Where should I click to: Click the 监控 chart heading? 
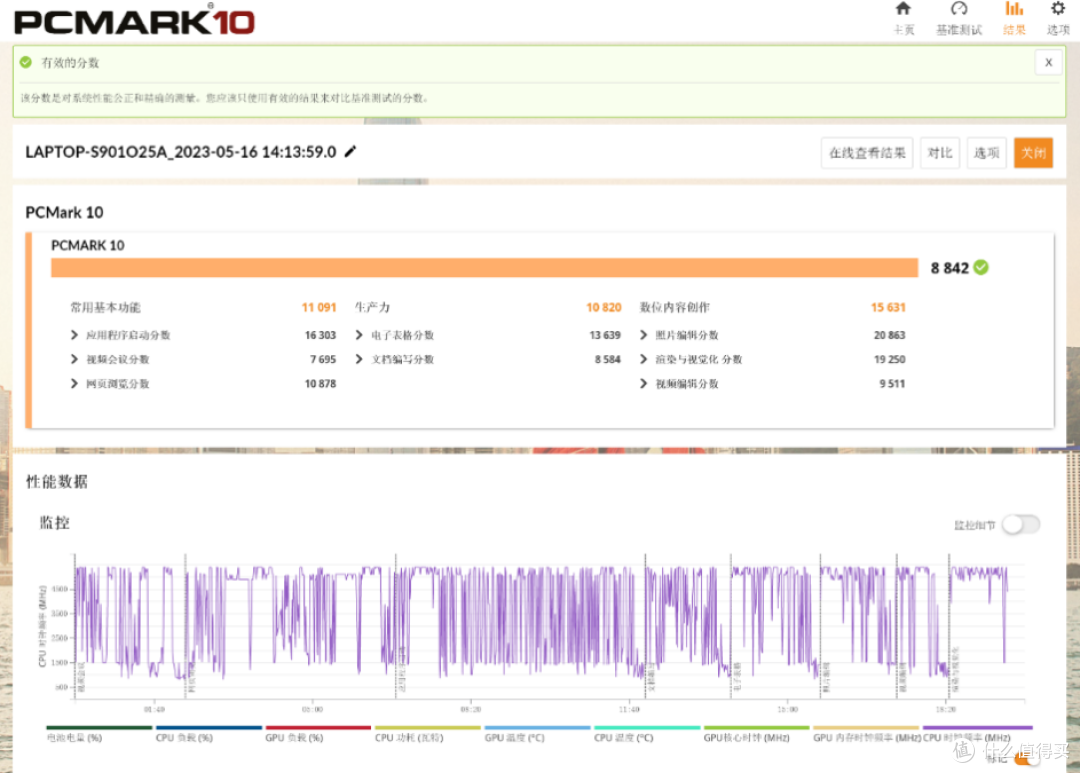pyautogui.click(x=54, y=523)
